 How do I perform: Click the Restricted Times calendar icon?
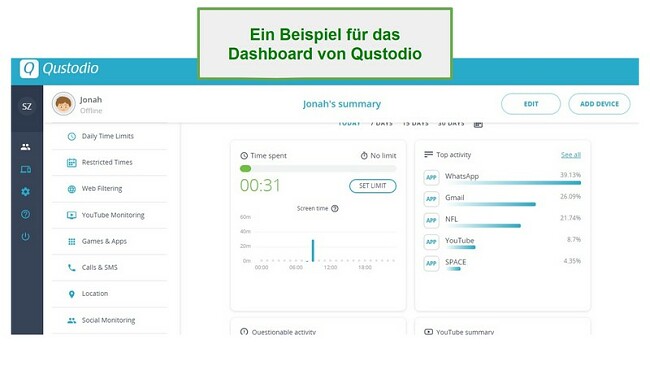click(72, 162)
